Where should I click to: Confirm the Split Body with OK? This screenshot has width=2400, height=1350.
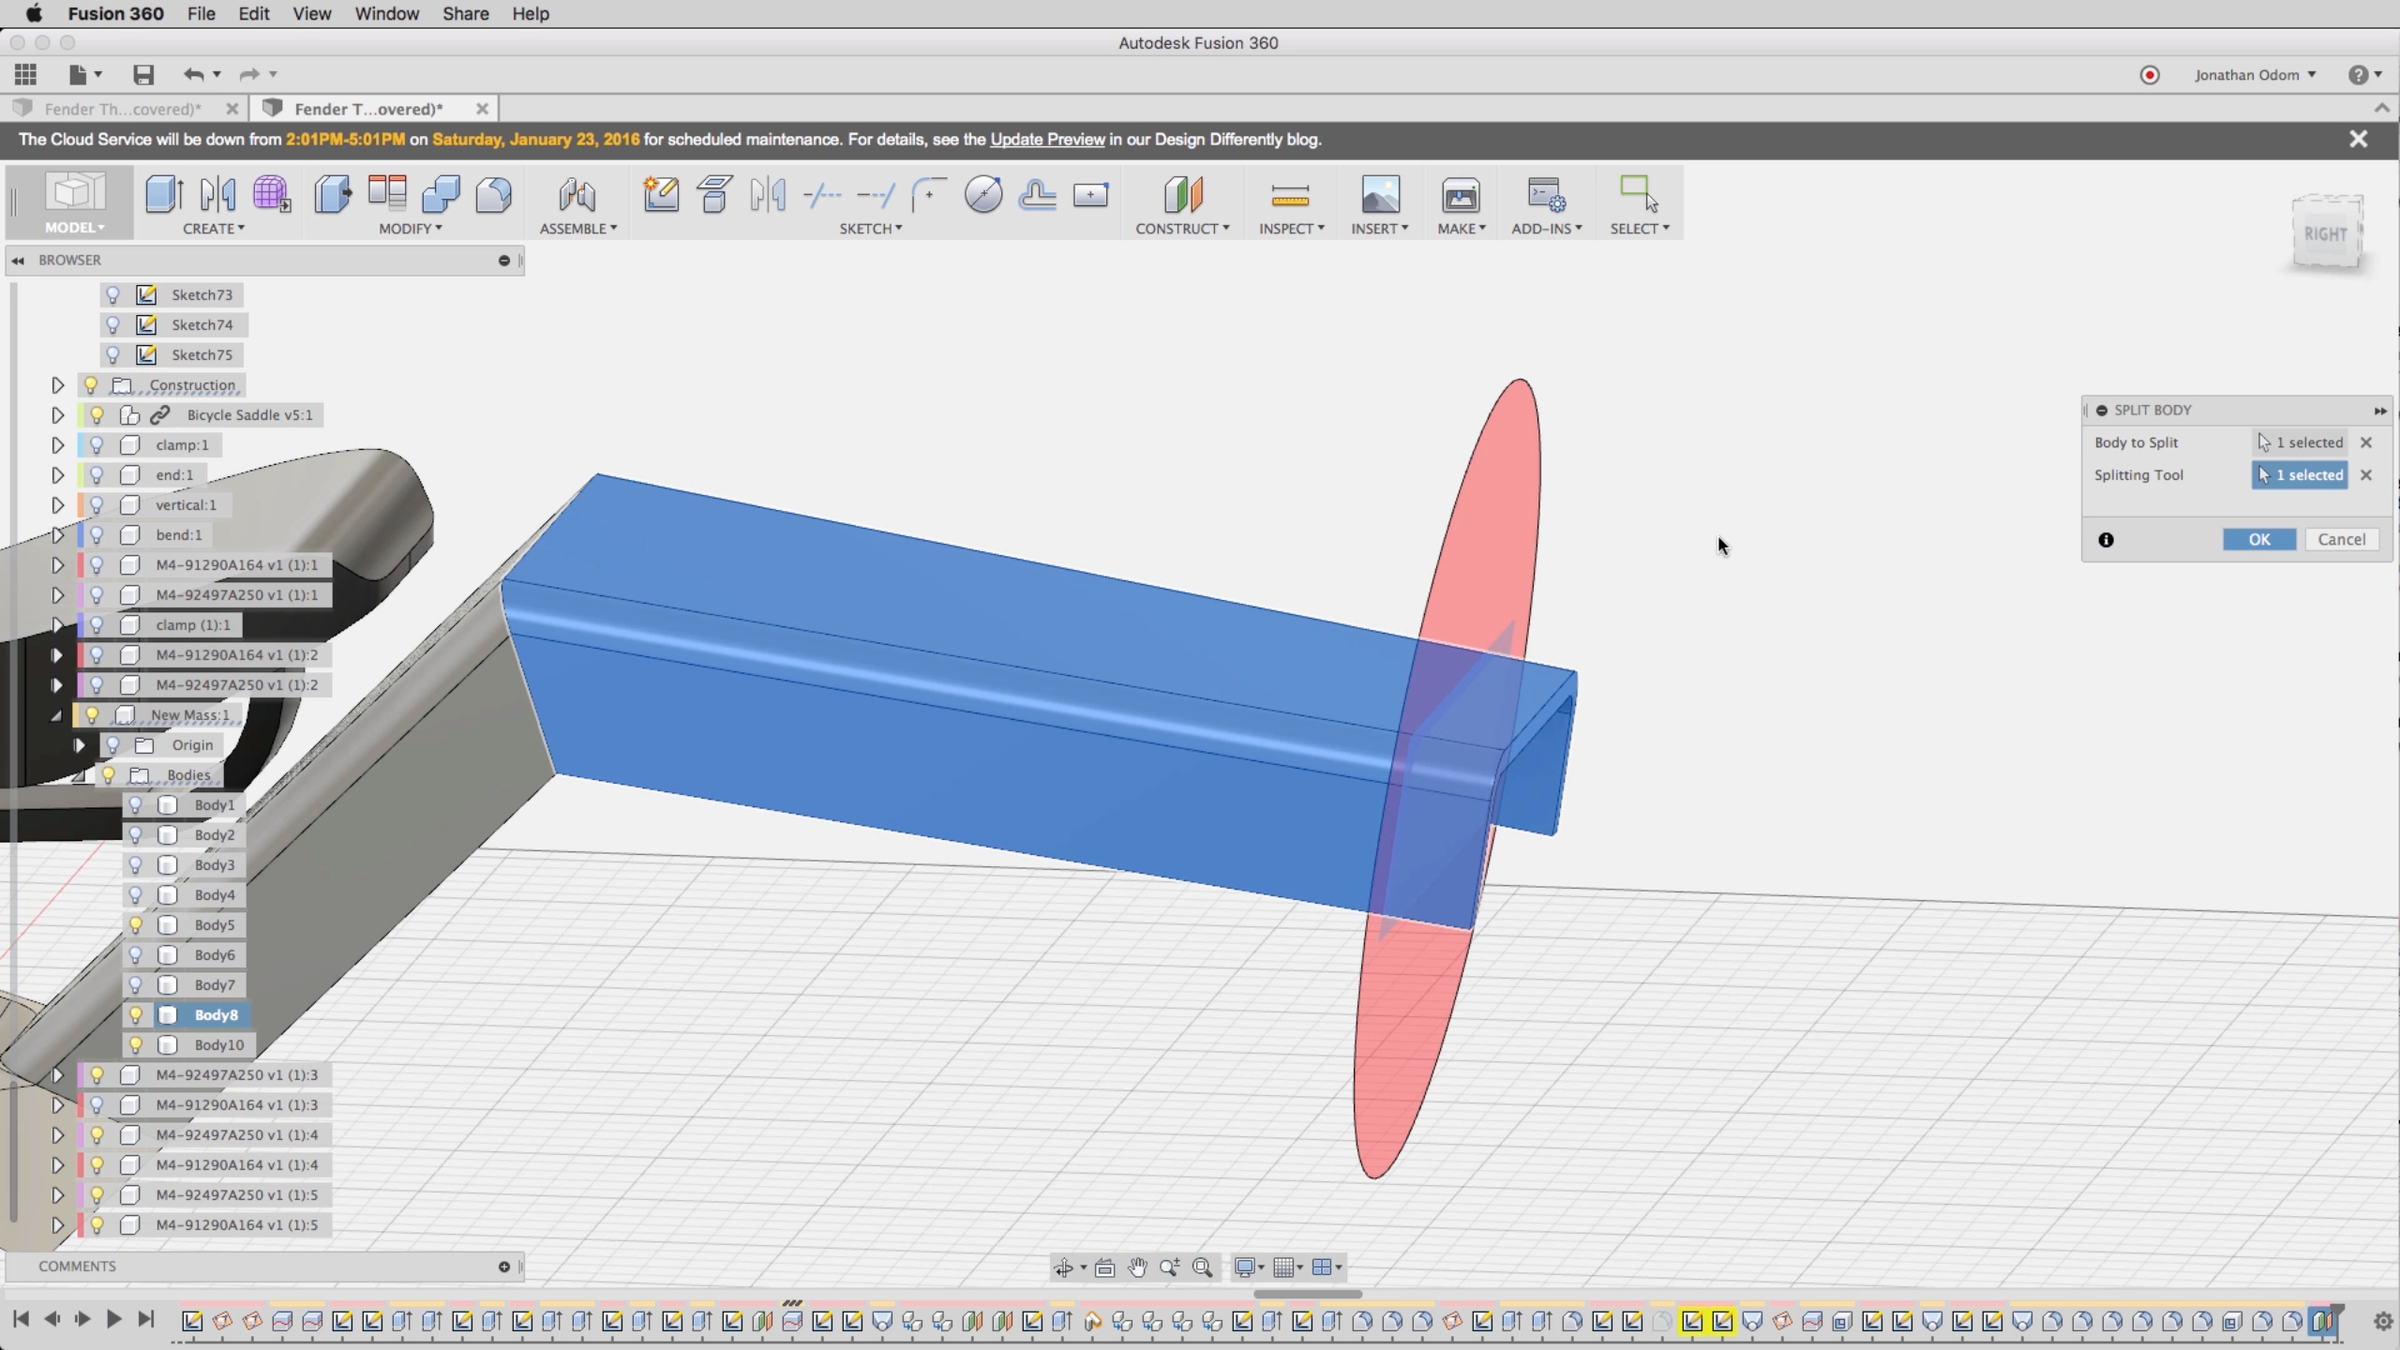pyautogui.click(x=2258, y=540)
